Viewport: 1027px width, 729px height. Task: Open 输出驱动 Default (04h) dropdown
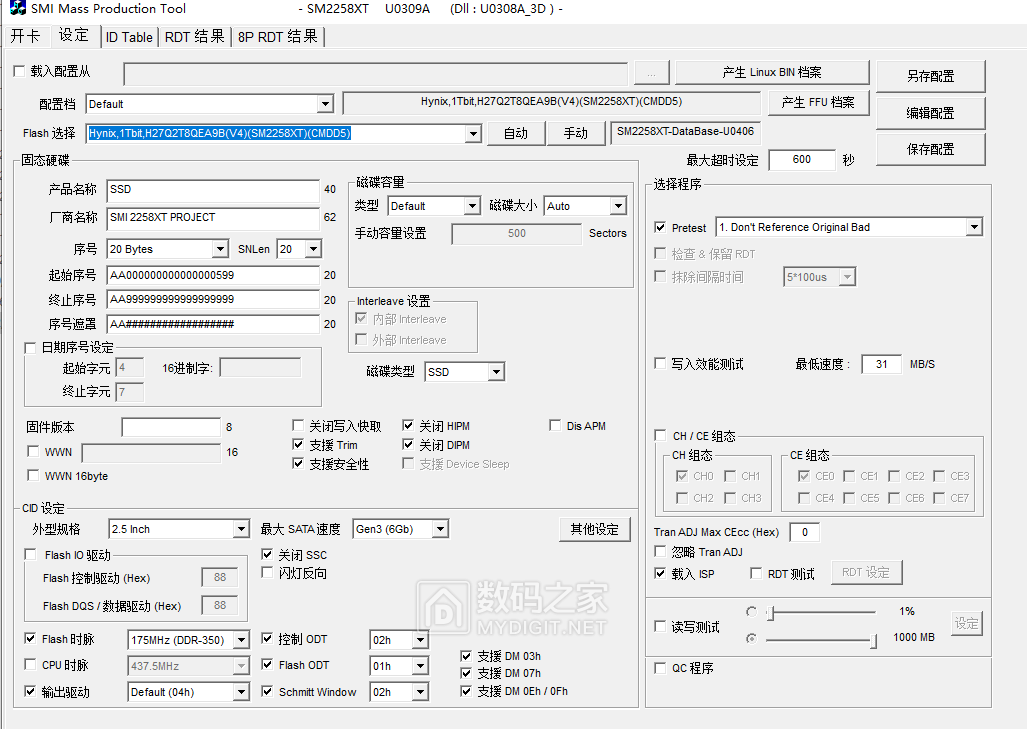(x=241, y=692)
